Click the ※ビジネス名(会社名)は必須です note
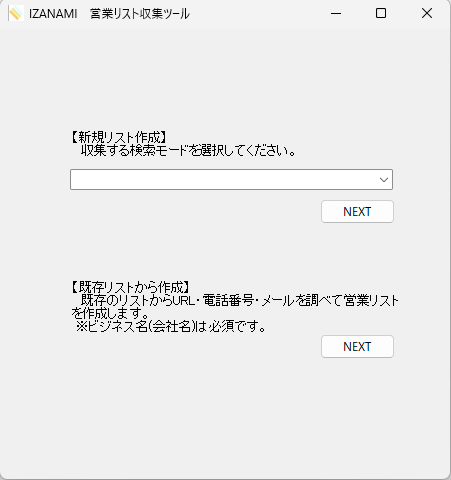This screenshot has width=451, height=480. click(x=171, y=327)
